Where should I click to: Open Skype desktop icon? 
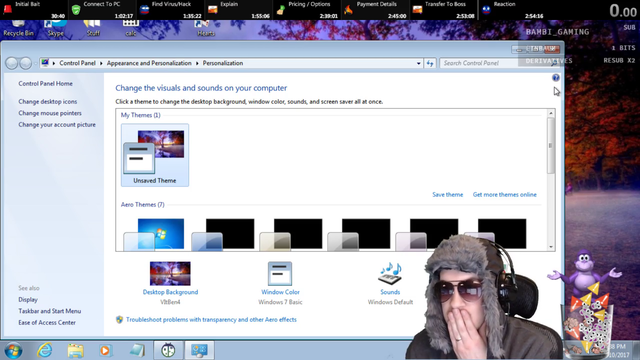[x=56, y=29]
